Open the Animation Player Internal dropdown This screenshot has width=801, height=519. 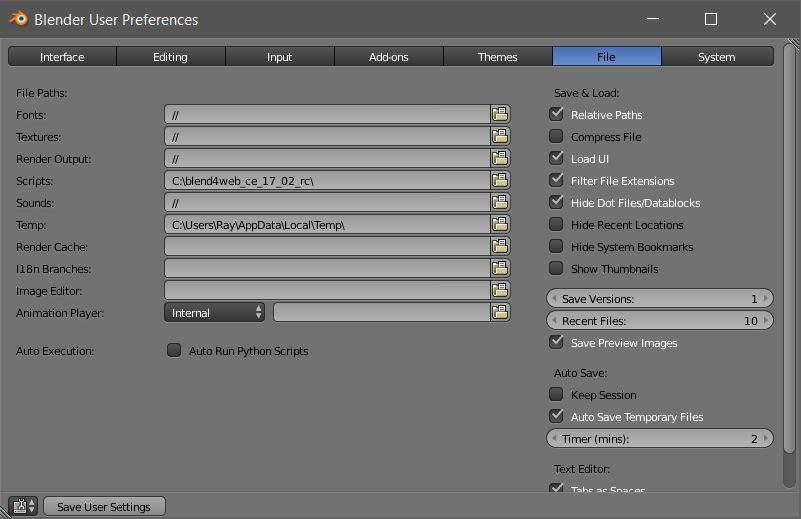(x=215, y=312)
